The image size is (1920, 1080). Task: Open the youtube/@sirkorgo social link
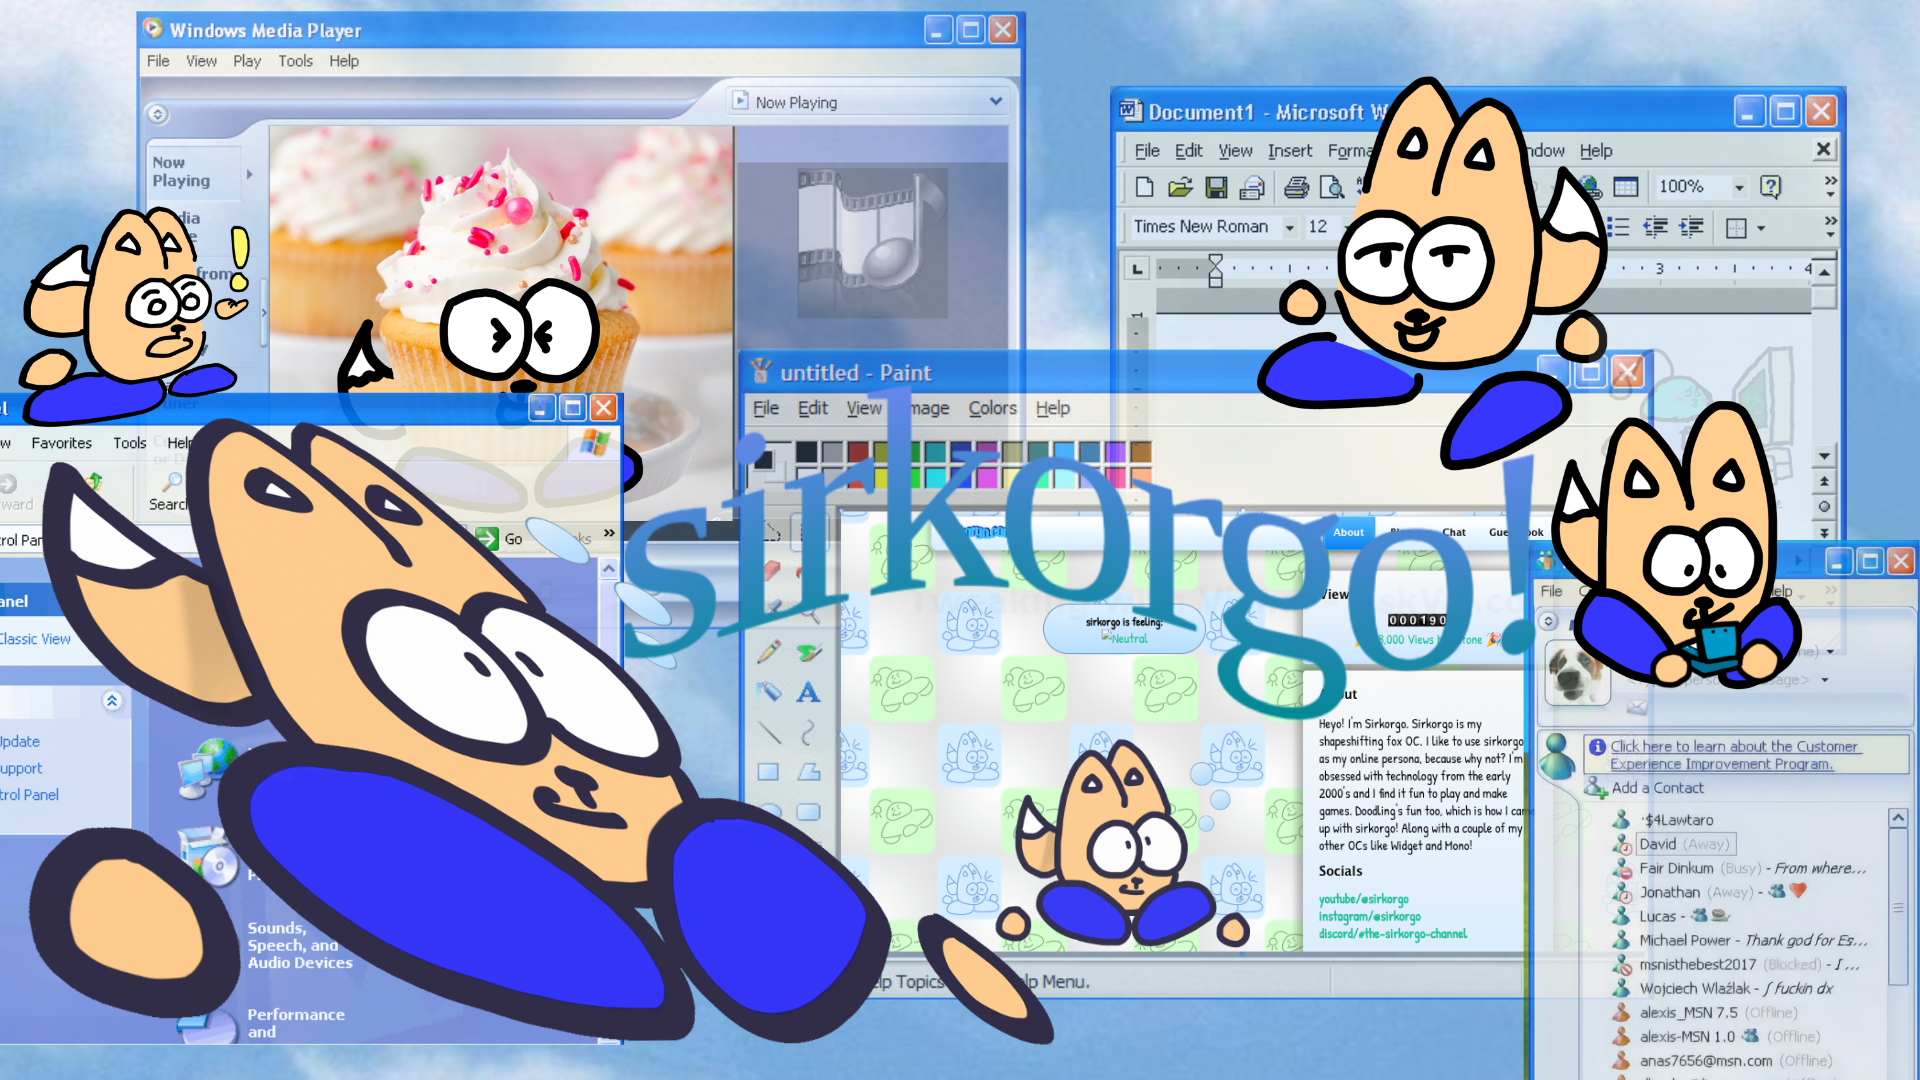pyautogui.click(x=1363, y=899)
